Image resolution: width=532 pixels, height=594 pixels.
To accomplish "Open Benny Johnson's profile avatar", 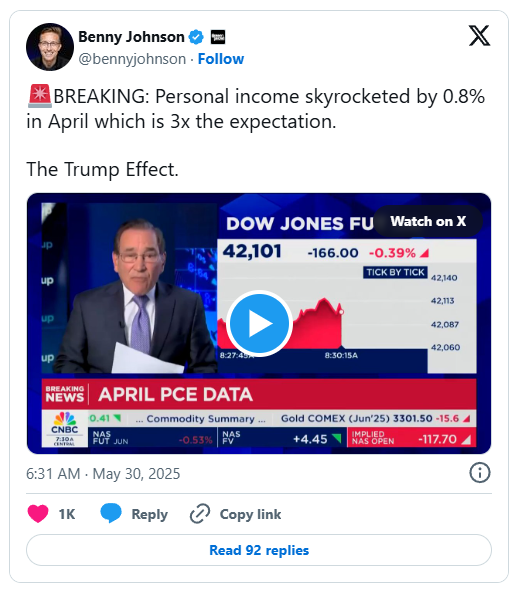I will (x=50, y=47).
